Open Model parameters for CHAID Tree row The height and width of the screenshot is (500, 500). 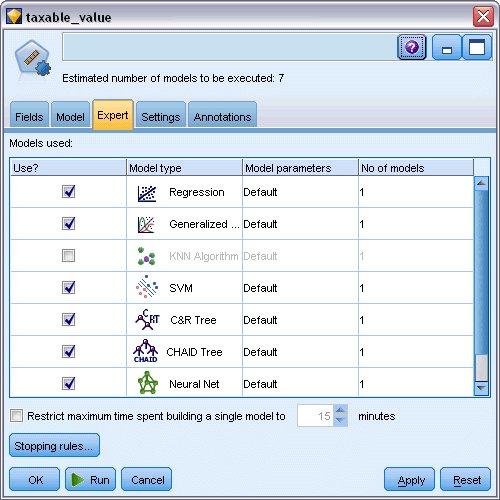300,352
